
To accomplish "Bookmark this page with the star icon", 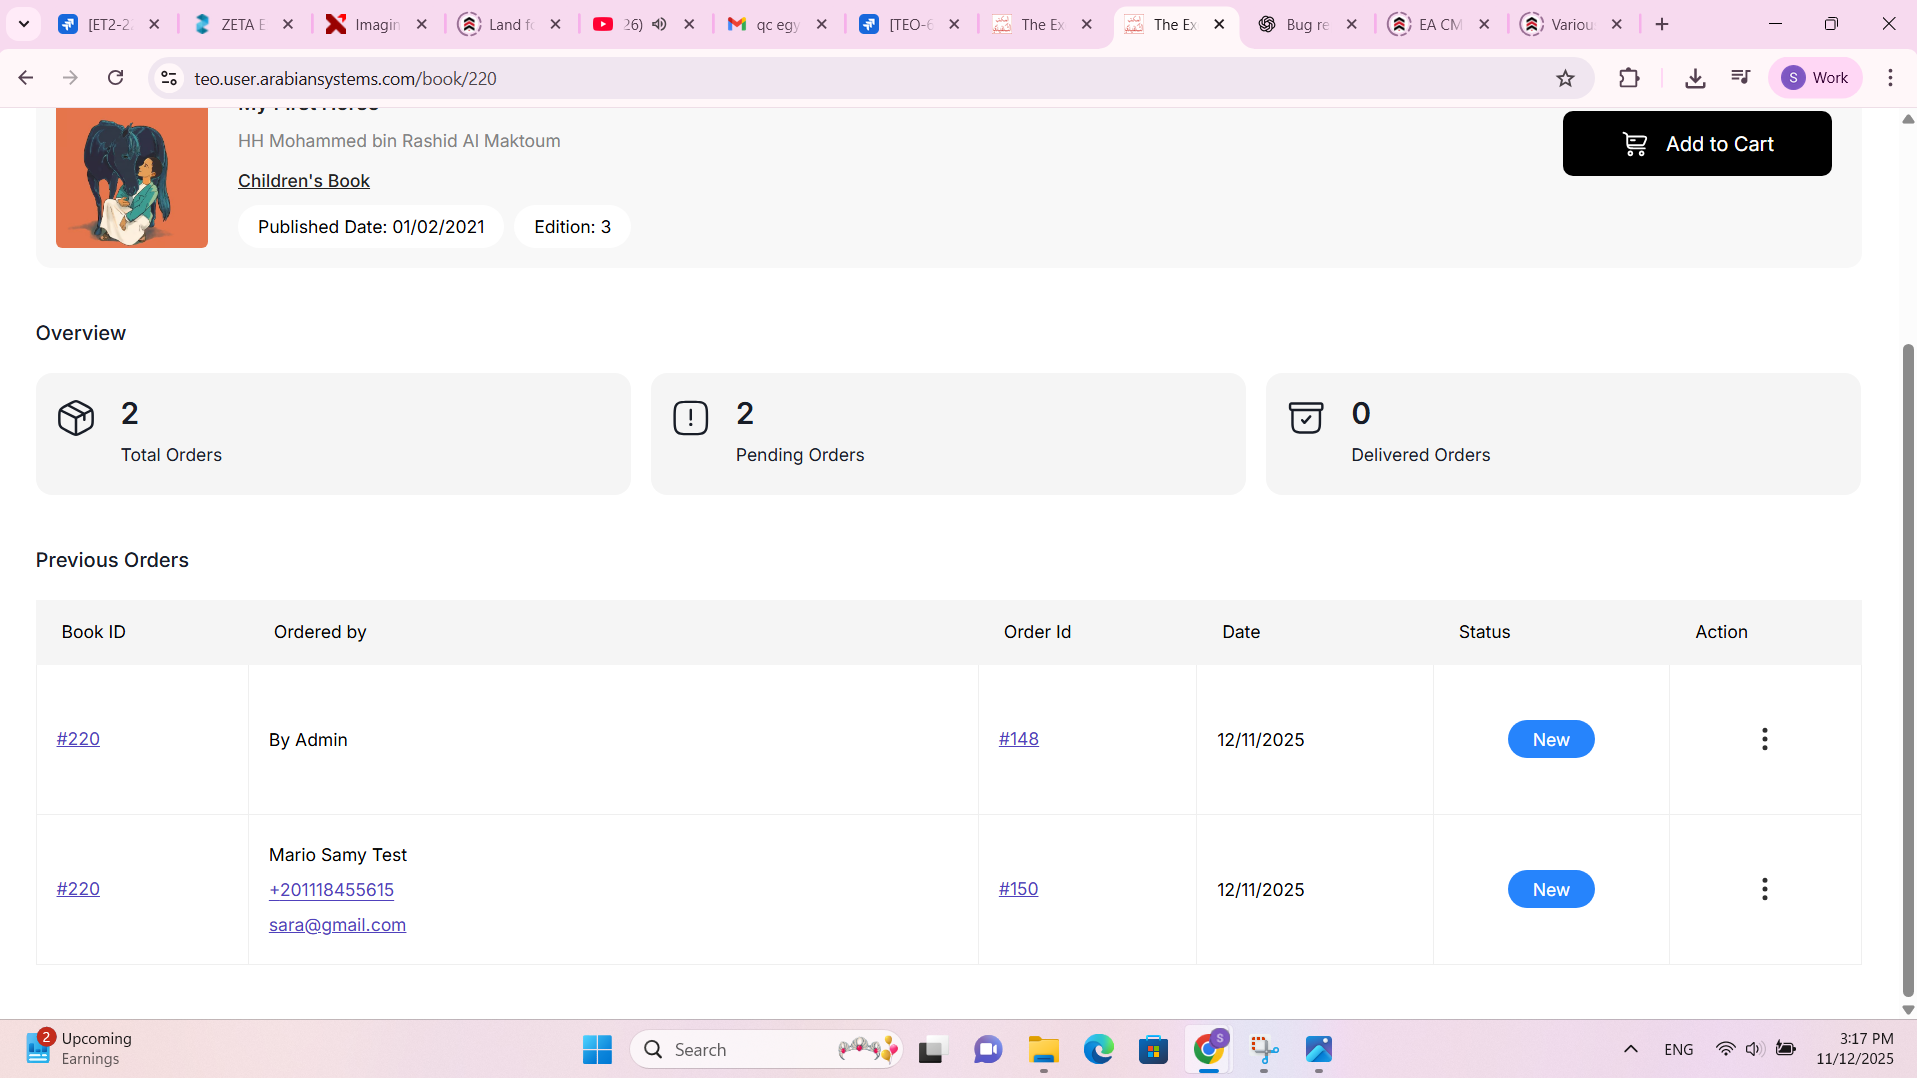I will click(1565, 78).
